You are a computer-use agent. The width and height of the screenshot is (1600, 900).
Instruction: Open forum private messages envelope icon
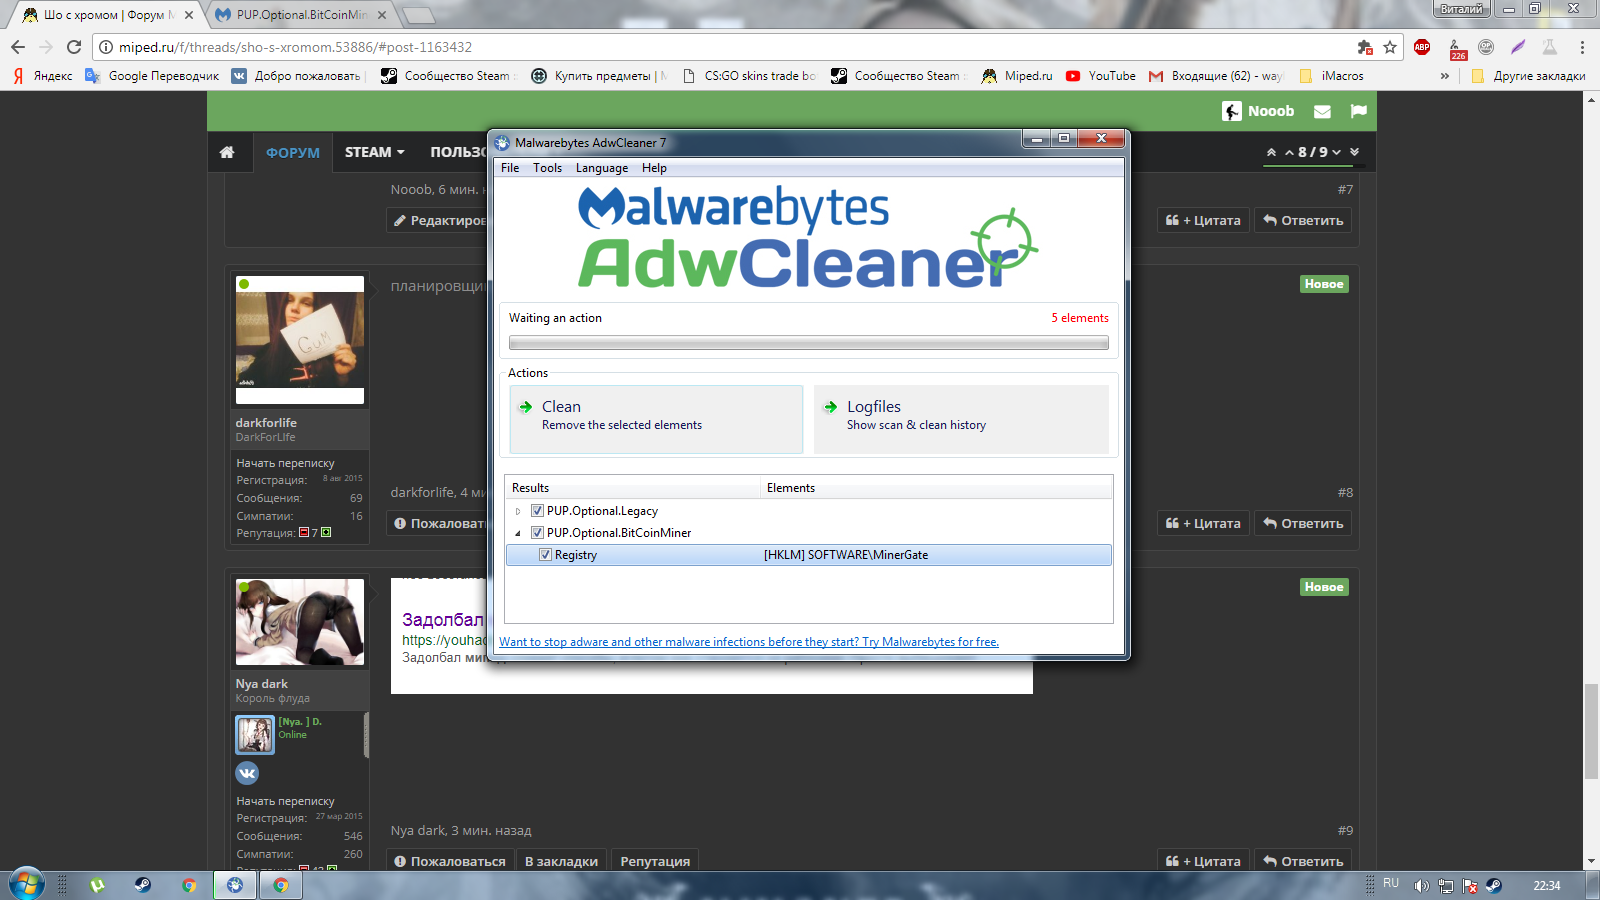pos(1322,112)
